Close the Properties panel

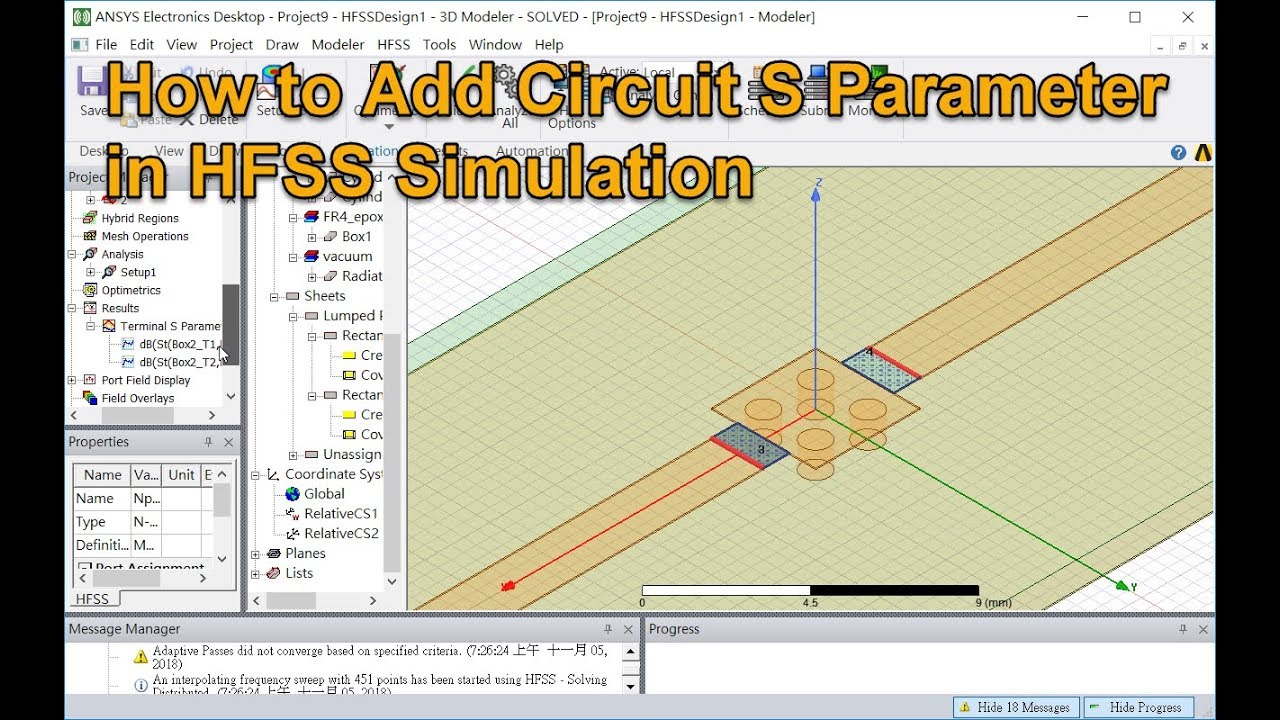point(229,442)
